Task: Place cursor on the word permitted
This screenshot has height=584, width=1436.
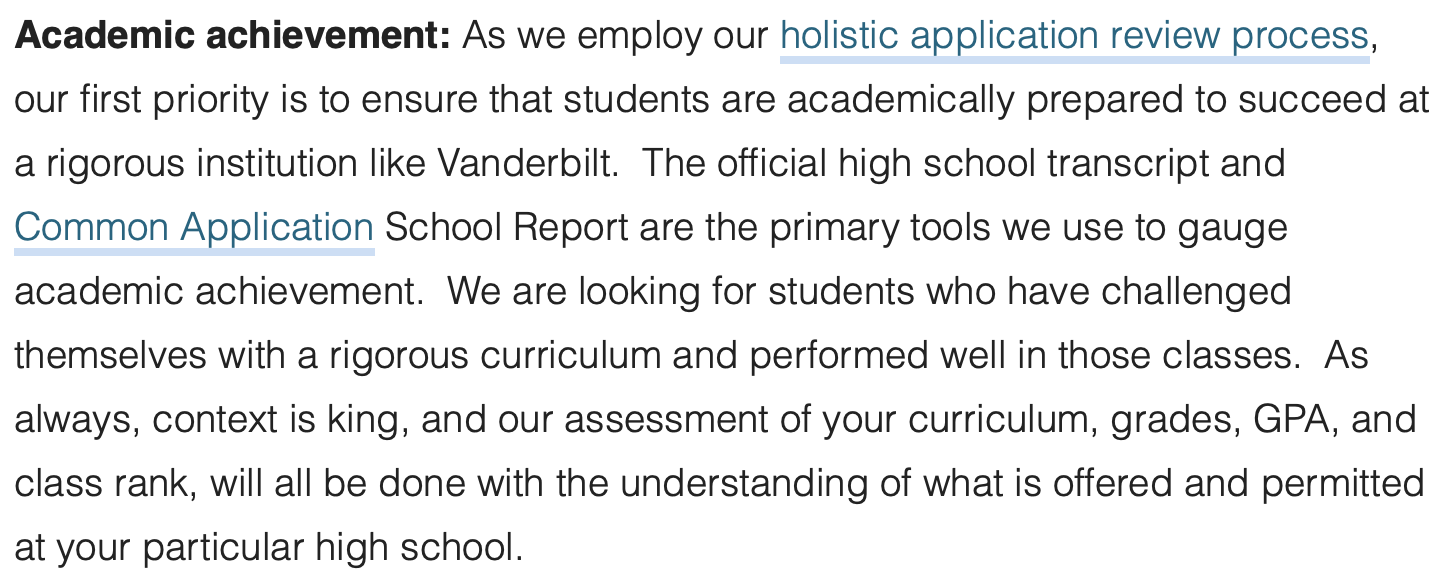Action: pos(1343,484)
